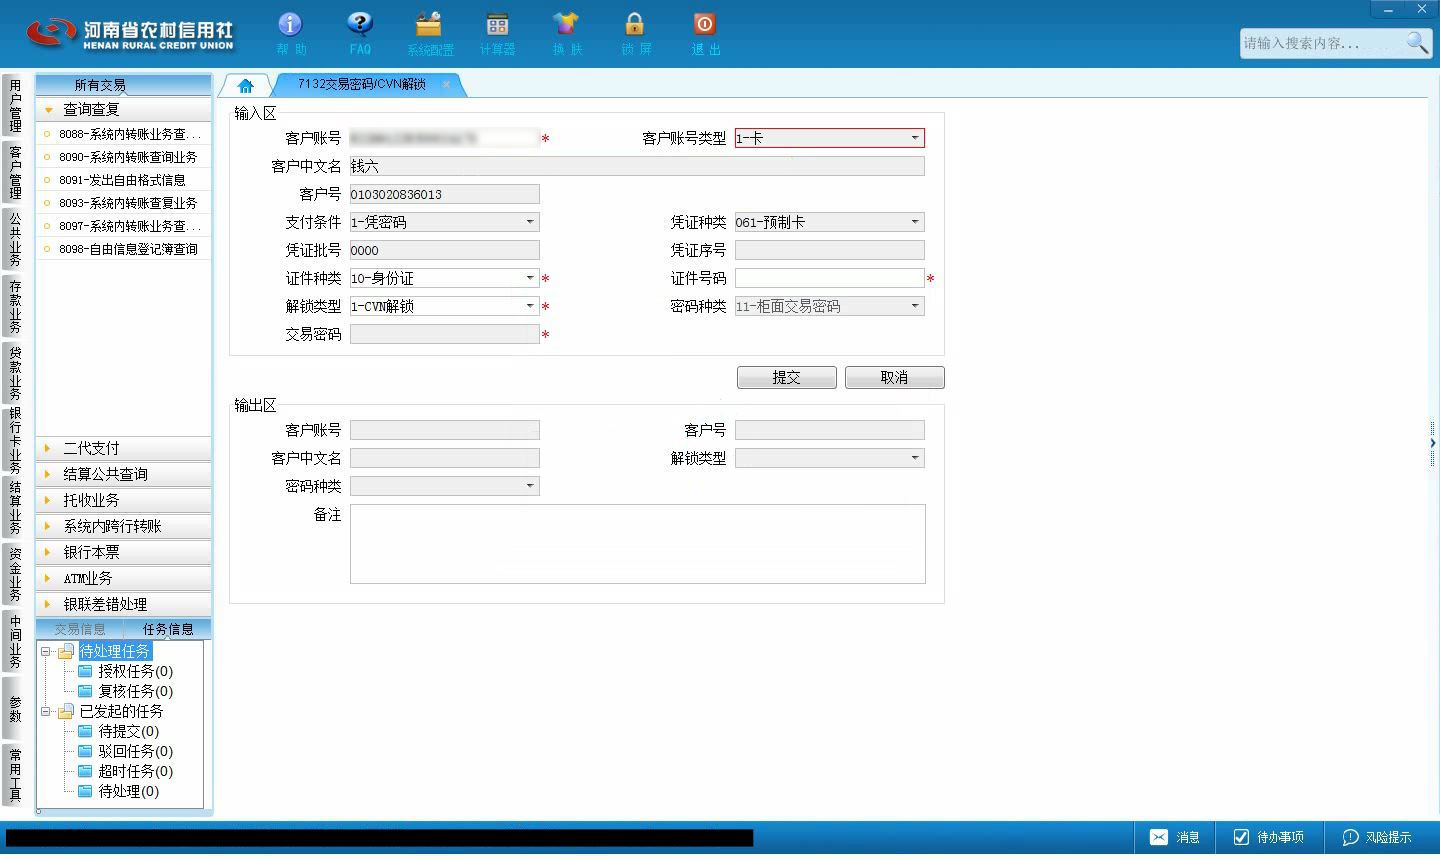The height and width of the screenshot is (860, 1440).
Task: Open 客户管理 vertical tab
Action: click(x=15, y=172)
